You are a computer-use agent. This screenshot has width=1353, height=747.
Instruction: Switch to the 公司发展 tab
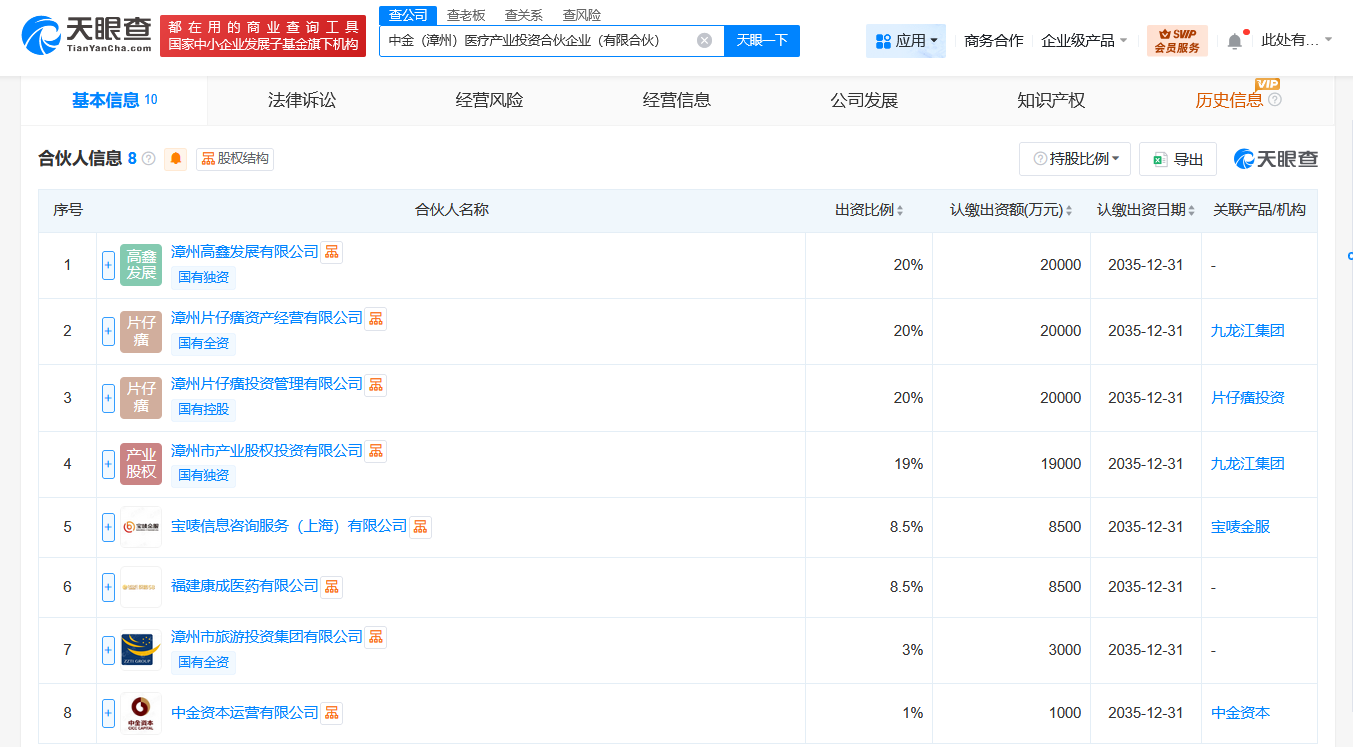click(863, 100)
